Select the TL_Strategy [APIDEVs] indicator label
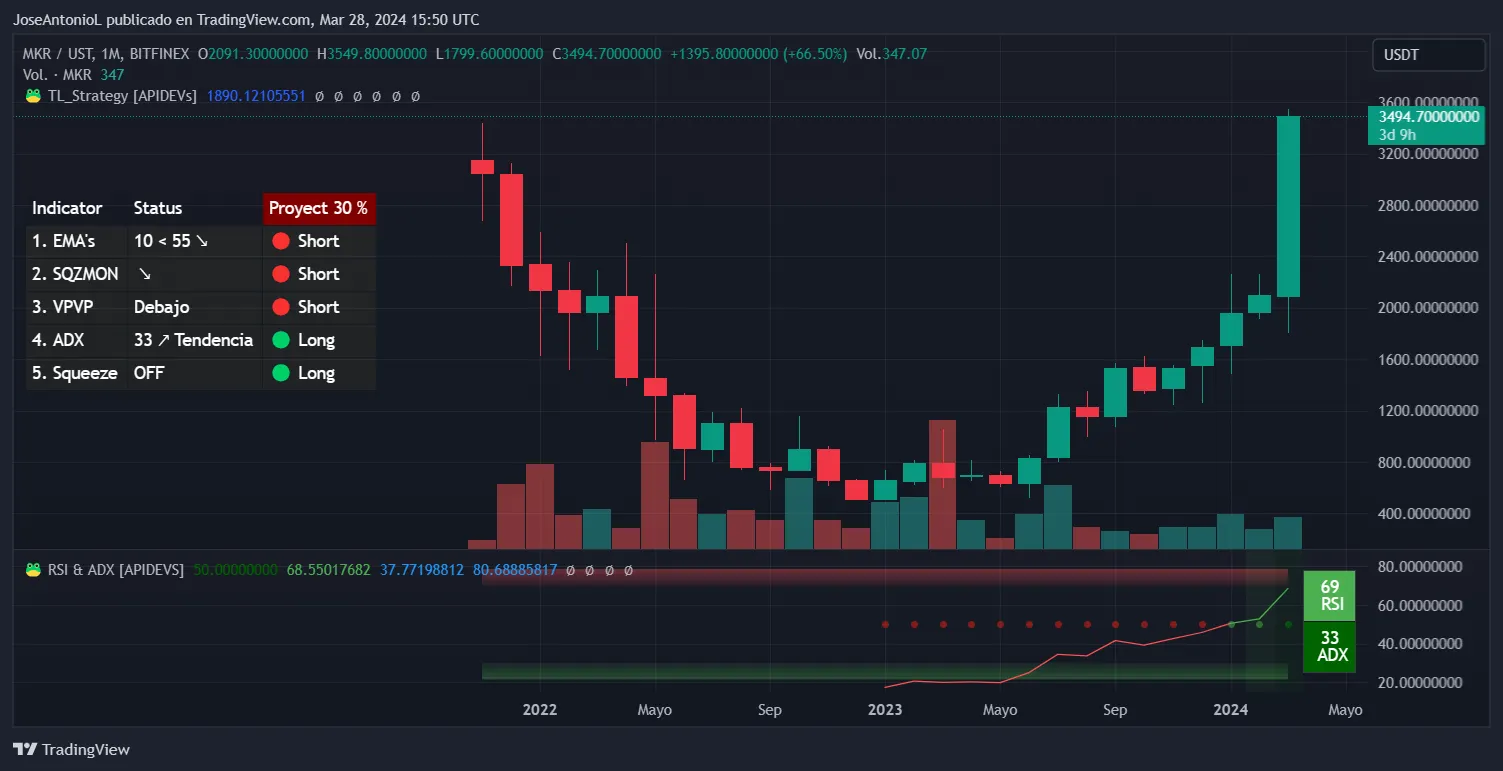This screenshot has width=1503, height=771. click(122, 96)
